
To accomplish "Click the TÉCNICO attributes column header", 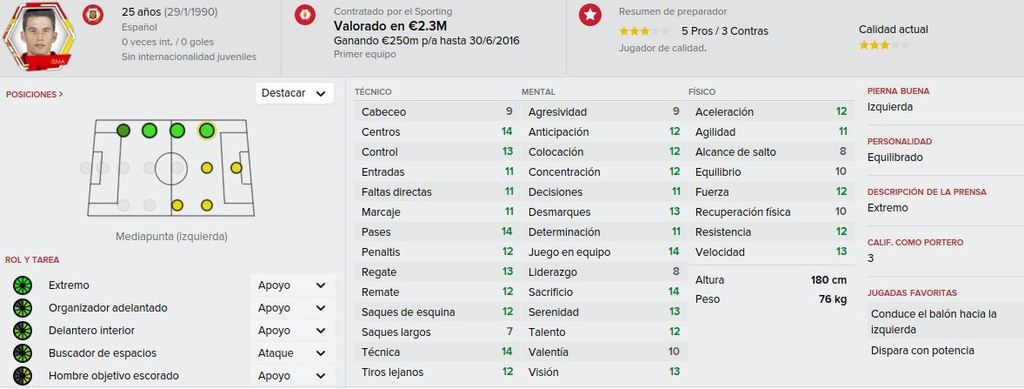I will [x=373, y=92].
